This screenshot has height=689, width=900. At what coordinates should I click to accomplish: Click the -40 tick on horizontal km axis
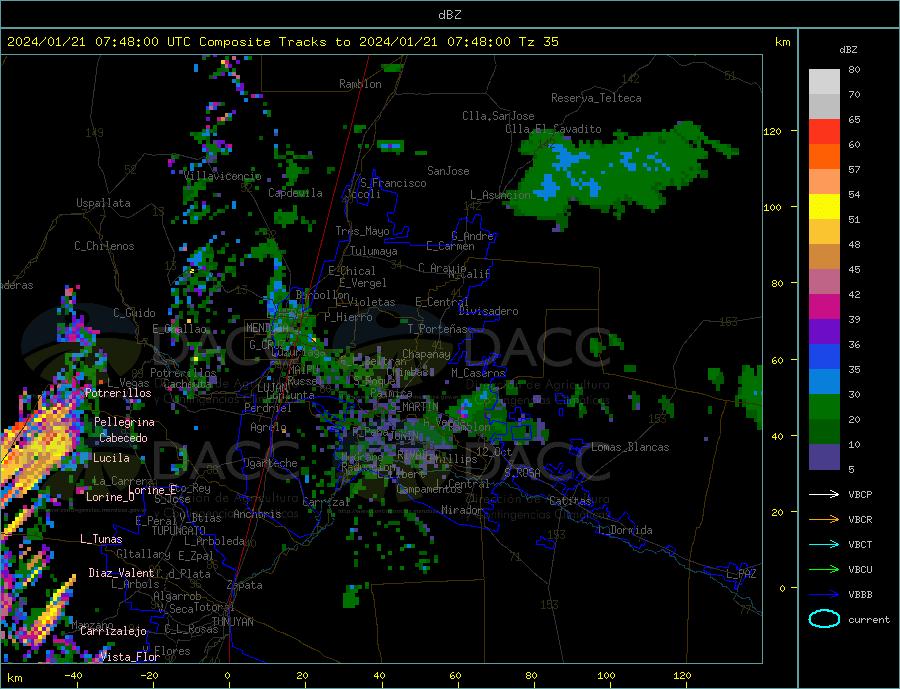pos(73,676)
